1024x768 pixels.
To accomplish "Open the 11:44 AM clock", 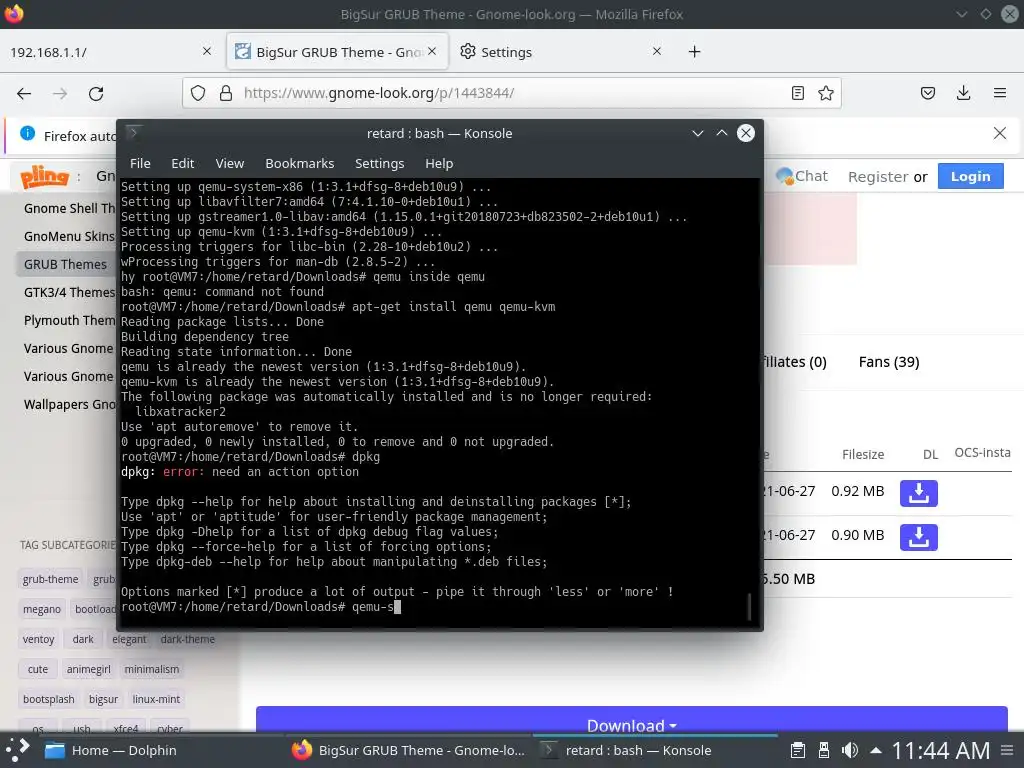I will pos(941,750).
